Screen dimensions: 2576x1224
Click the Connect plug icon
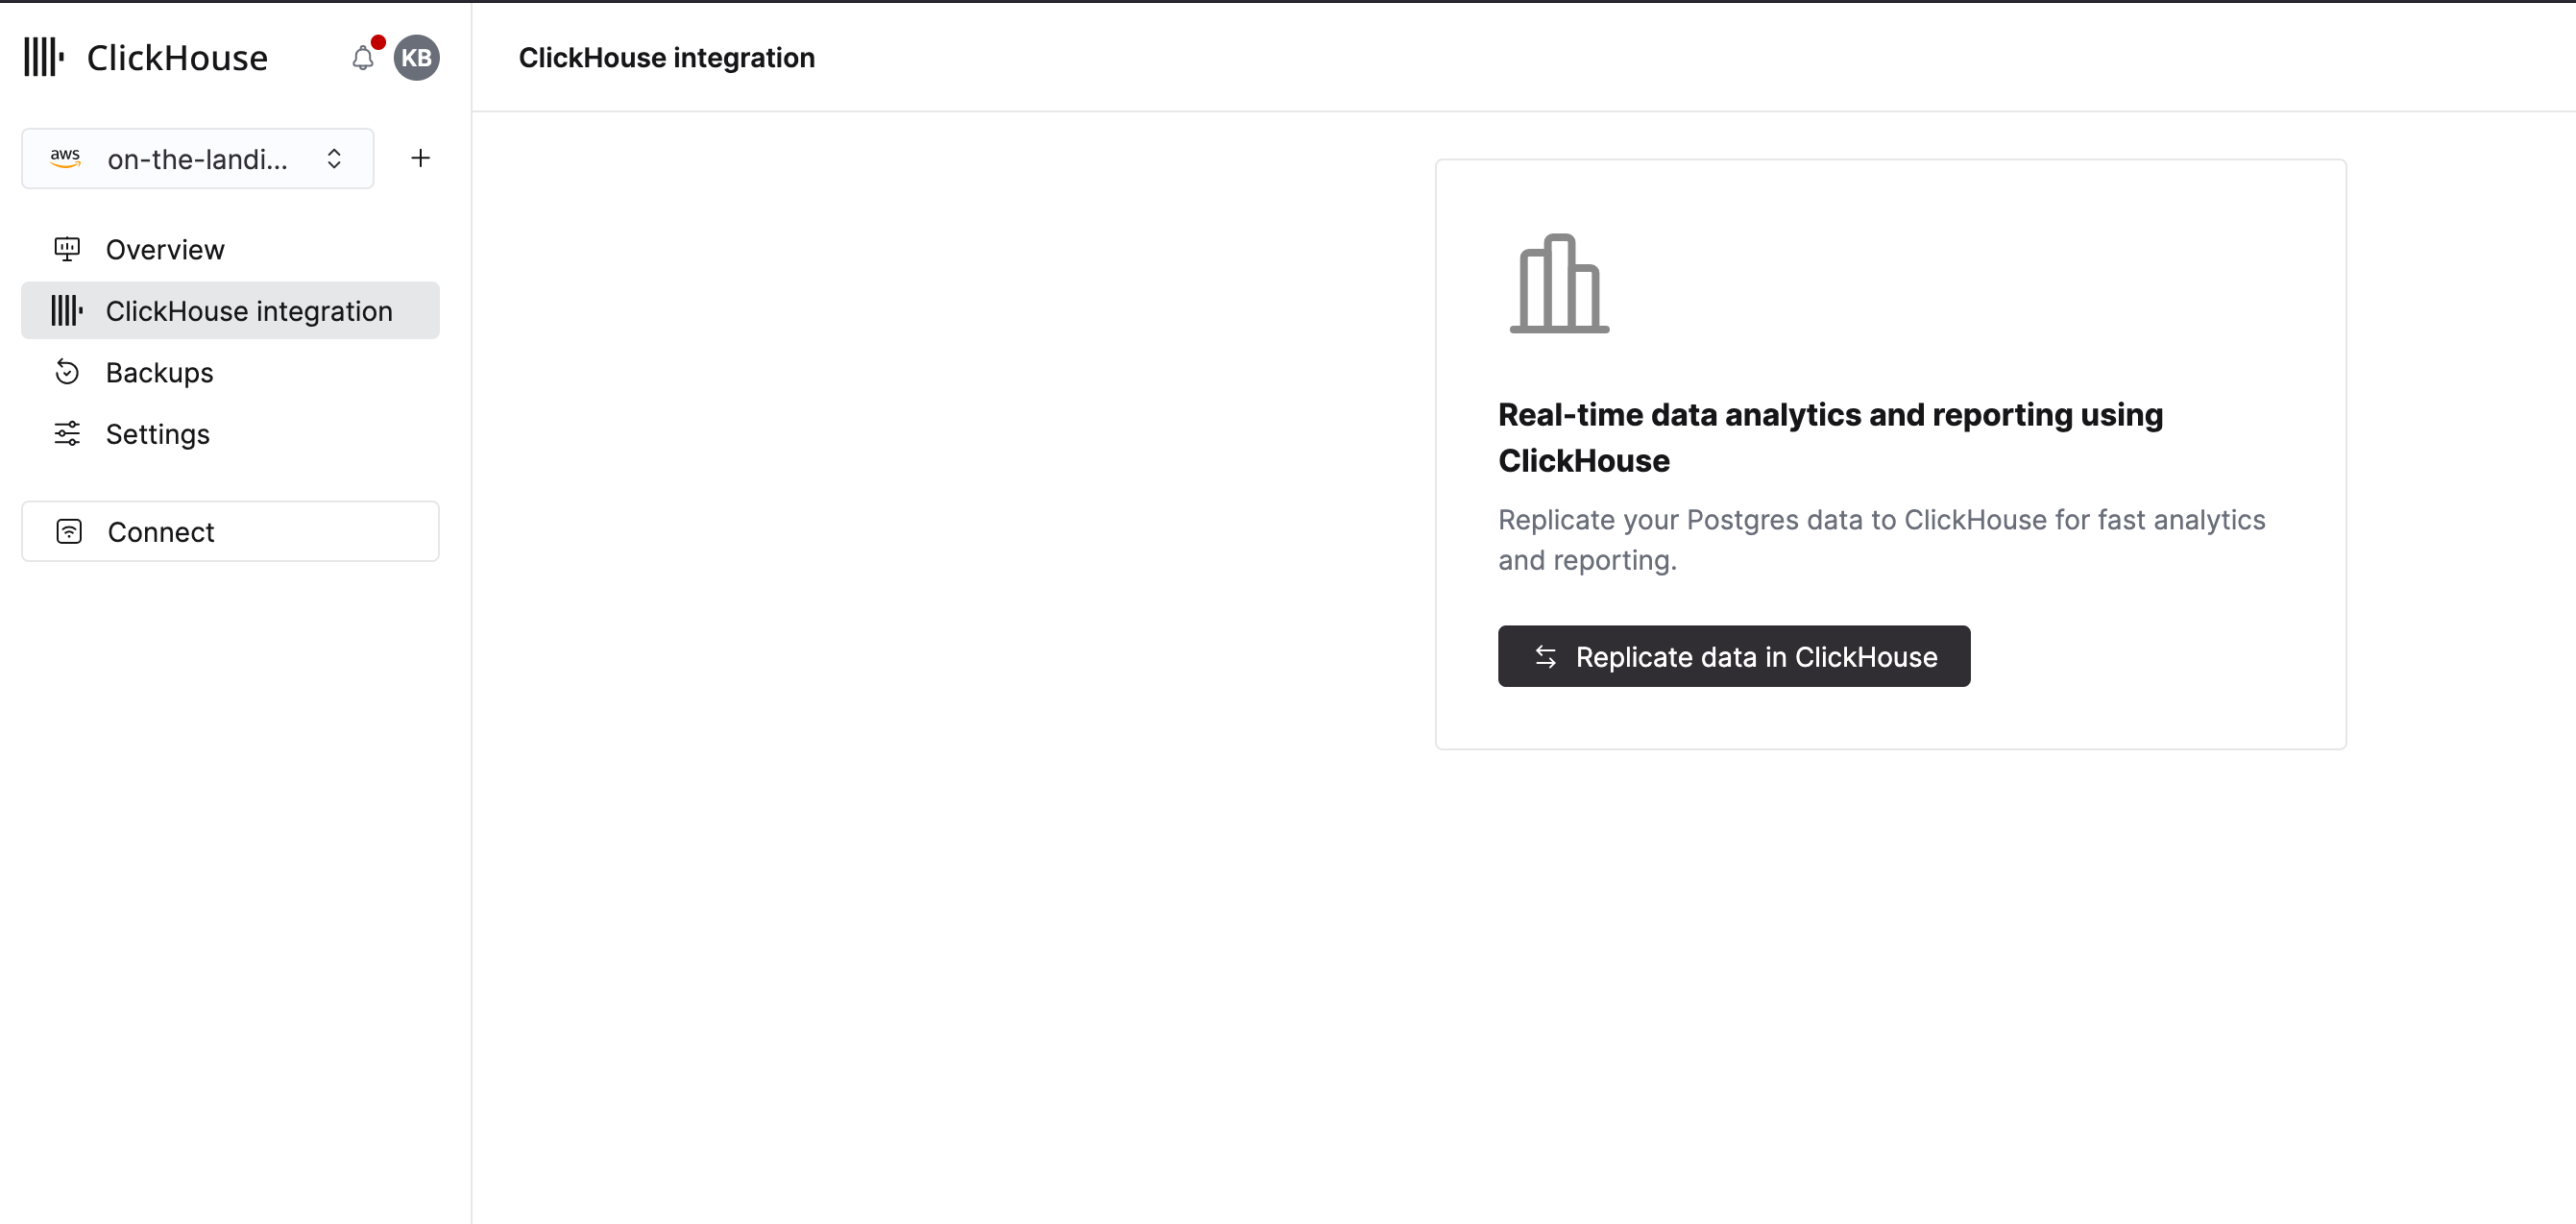68,531
